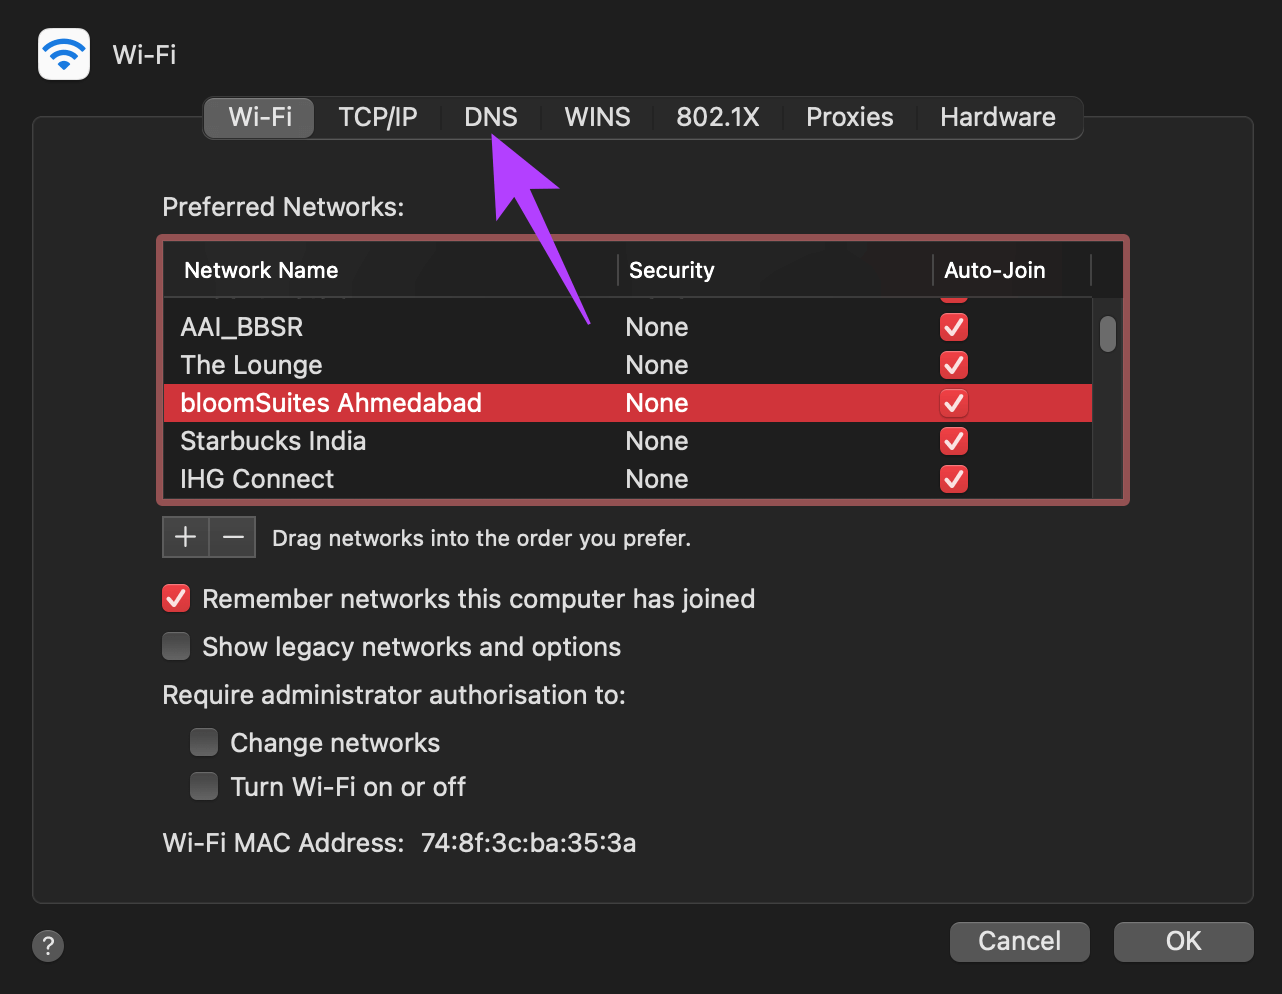
Task: Toggle Auto-Join for The Lounge
Action: tap(954, 365)
